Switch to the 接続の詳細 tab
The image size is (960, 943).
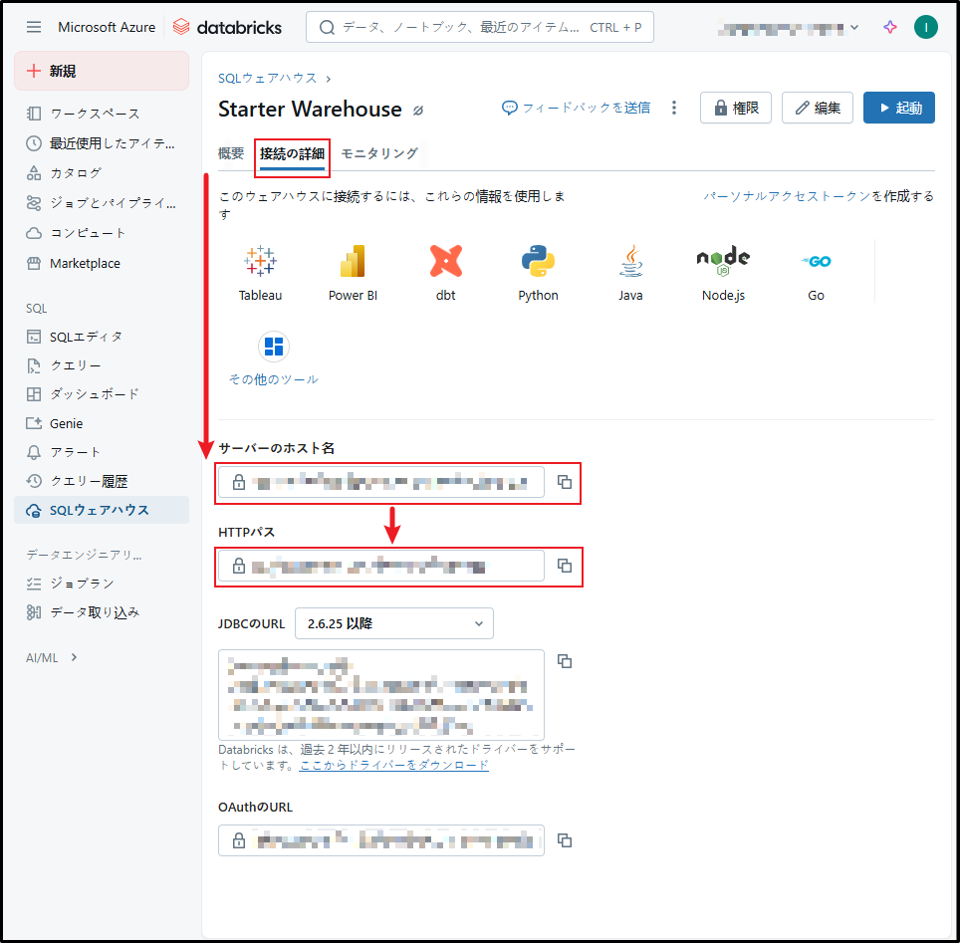[292, 154]
